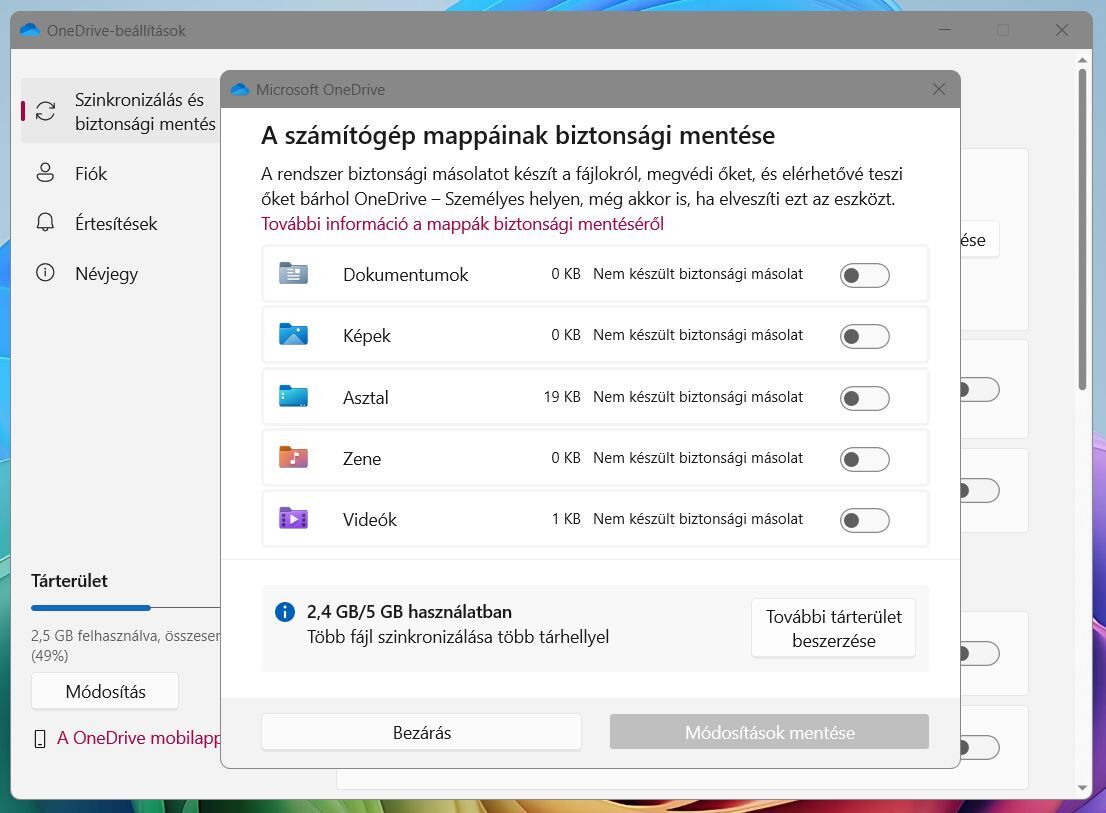Click the Bezárás button
The height and width of the screenshot is (813, 1106).
[421, 732]
